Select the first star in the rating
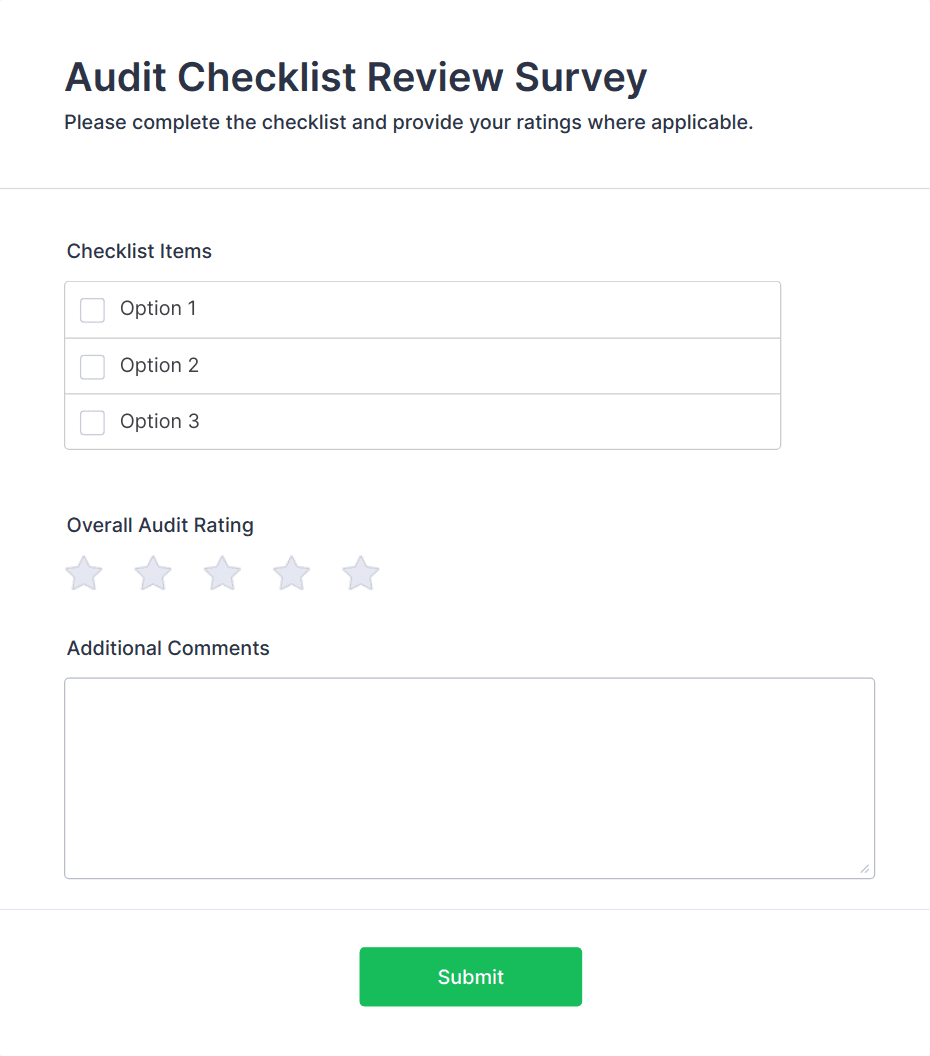Screen dimensions: 930x1056 [83, 573]
